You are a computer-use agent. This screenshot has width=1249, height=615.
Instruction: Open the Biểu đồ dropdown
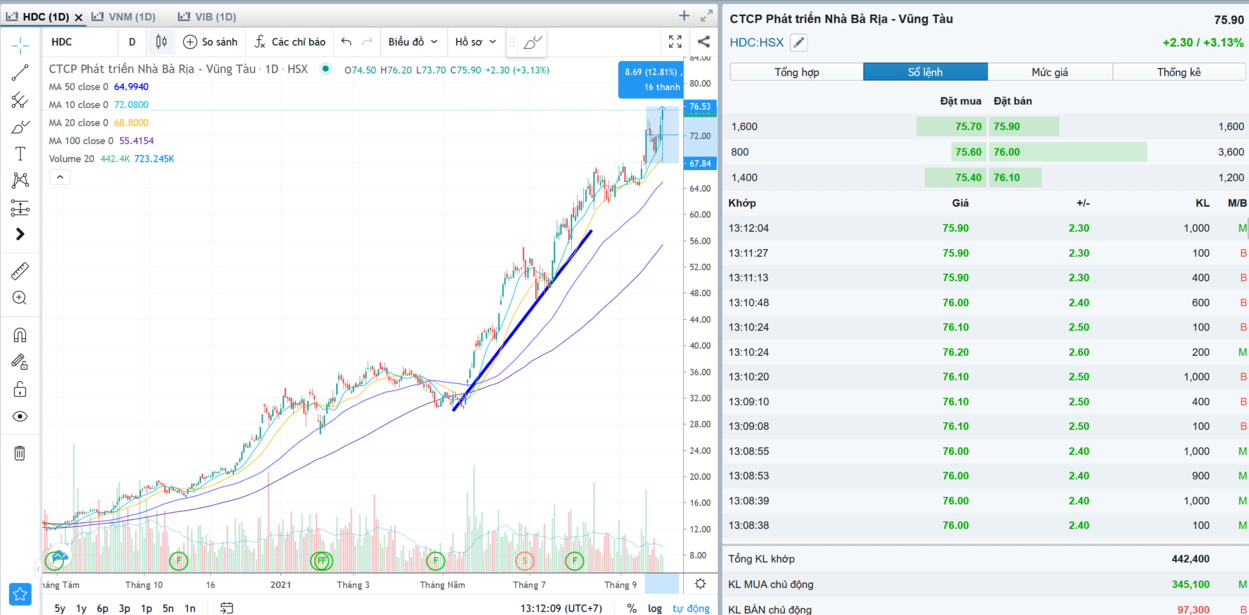(x=413, y=42)
